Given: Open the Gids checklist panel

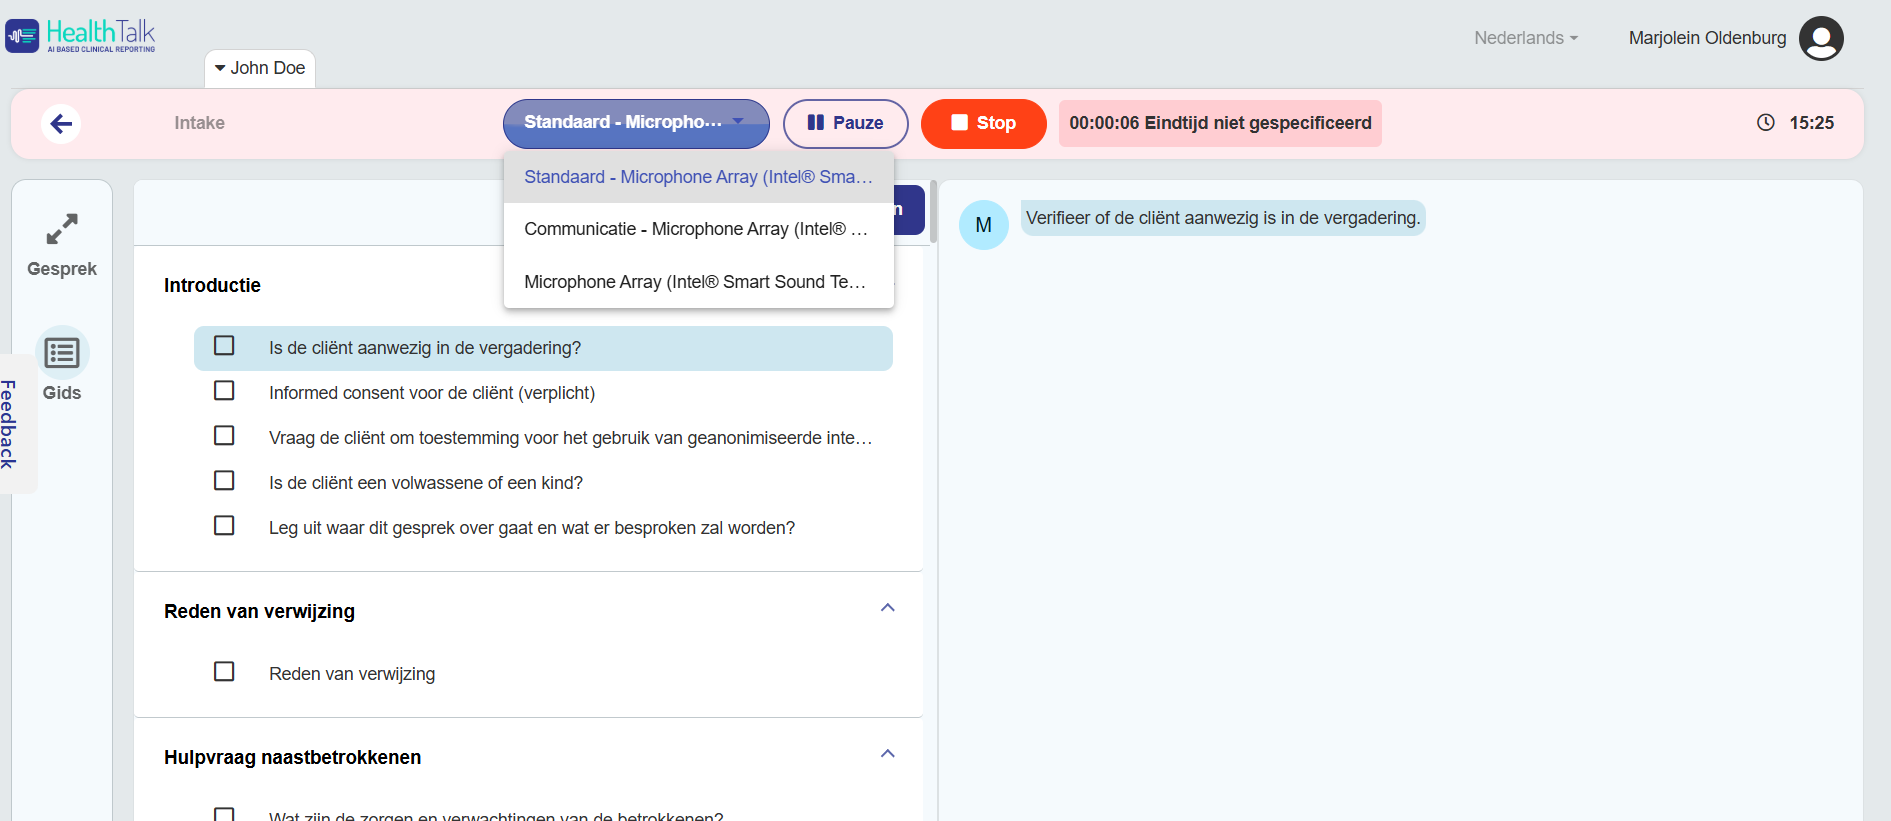Looking at the screenshot, I should coord(62,353).
